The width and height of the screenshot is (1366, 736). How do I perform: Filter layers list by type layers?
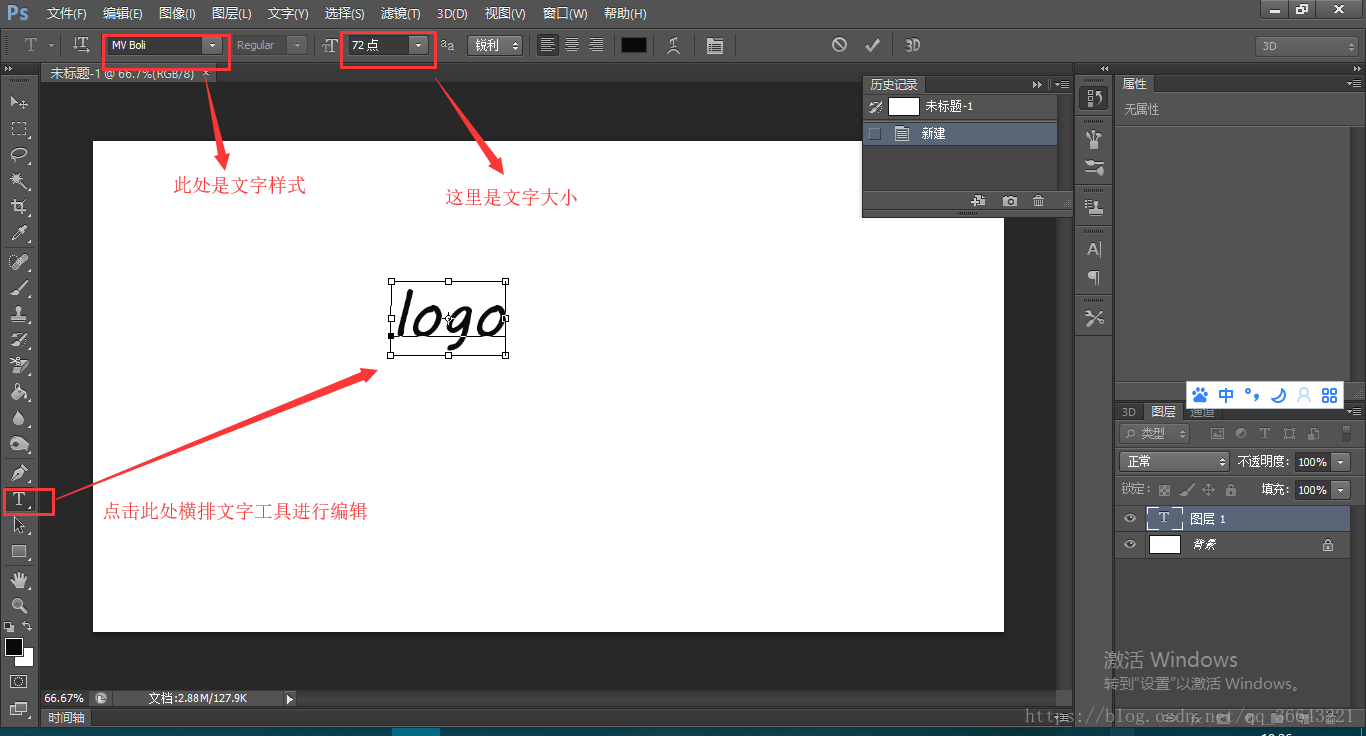(x=1265, y=434)
